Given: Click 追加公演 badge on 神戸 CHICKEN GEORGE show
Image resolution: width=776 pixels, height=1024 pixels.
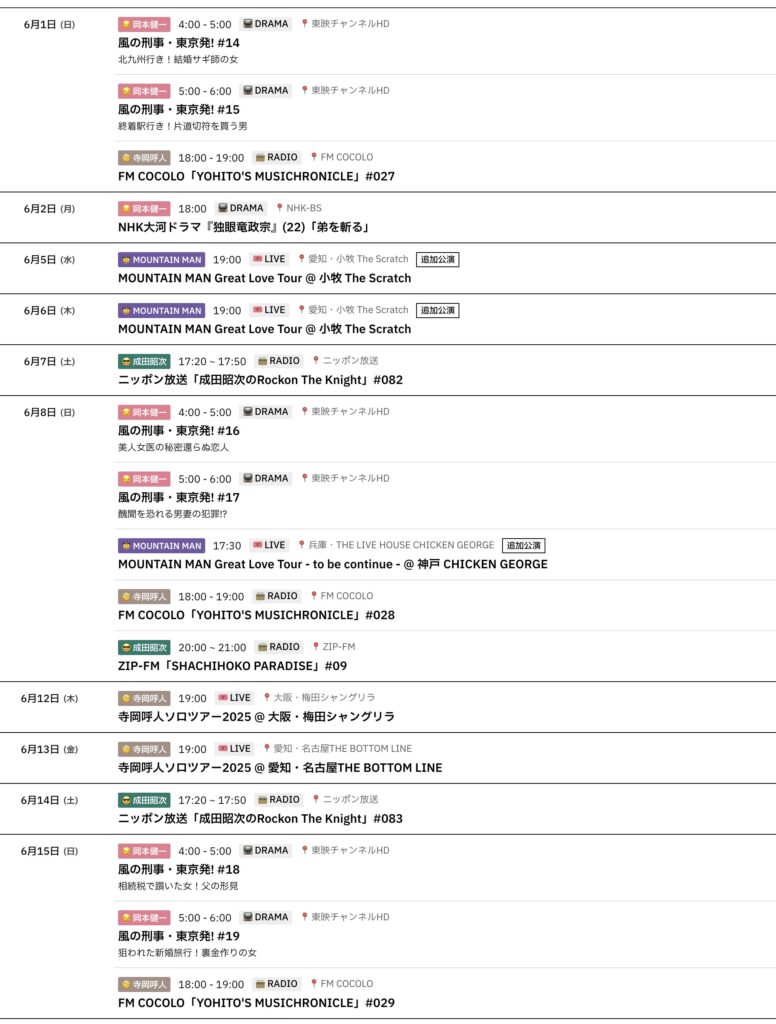Looking at the screenshot, I should (x=523, y=545).
